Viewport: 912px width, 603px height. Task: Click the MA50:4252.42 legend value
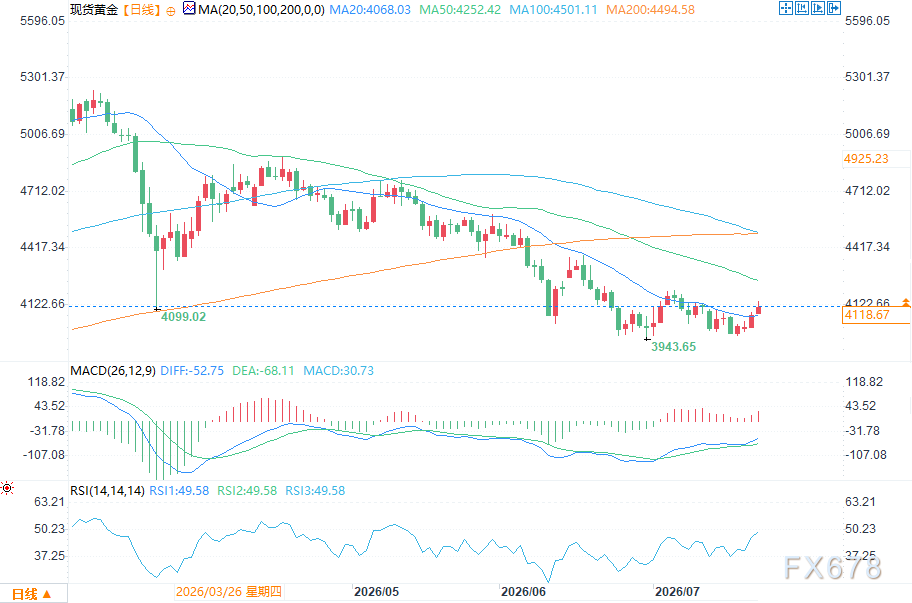coord(460,9)
